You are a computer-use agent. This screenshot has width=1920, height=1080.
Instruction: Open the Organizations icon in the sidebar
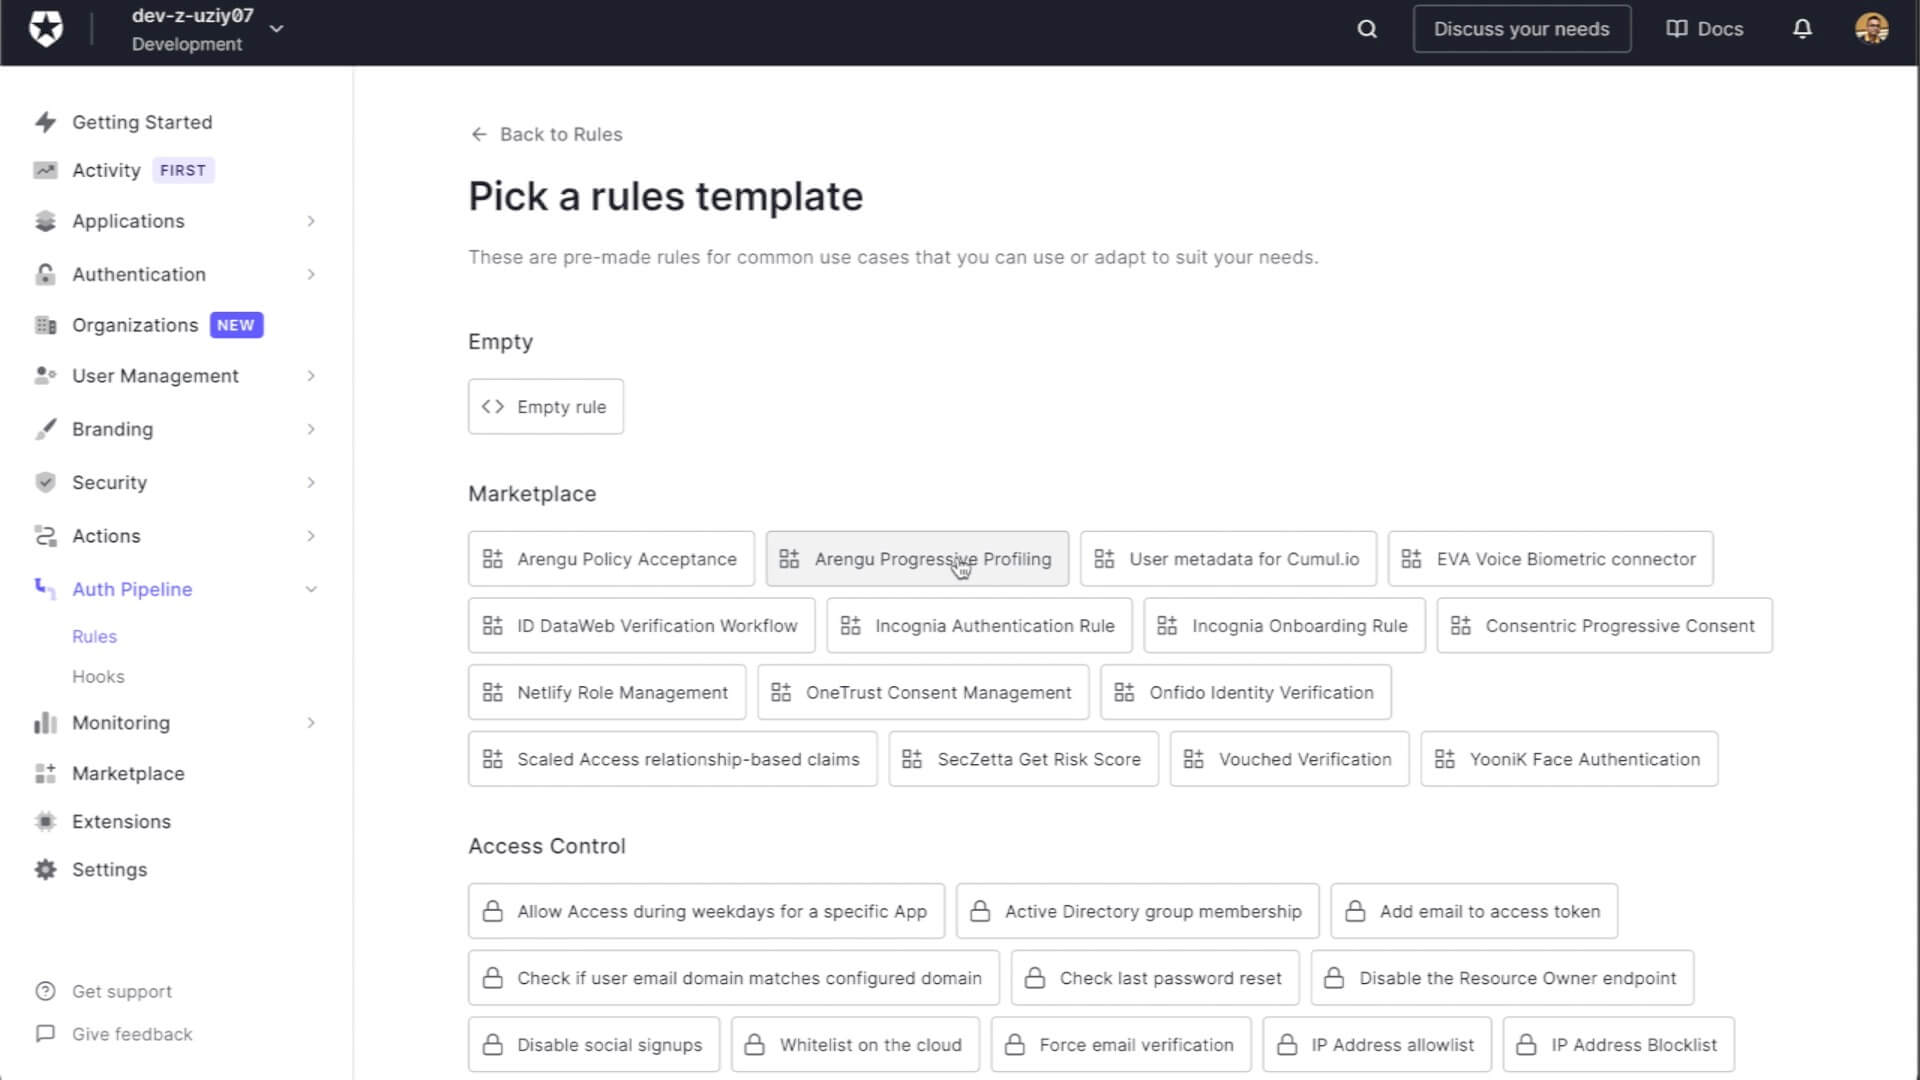tap(45, 324)
